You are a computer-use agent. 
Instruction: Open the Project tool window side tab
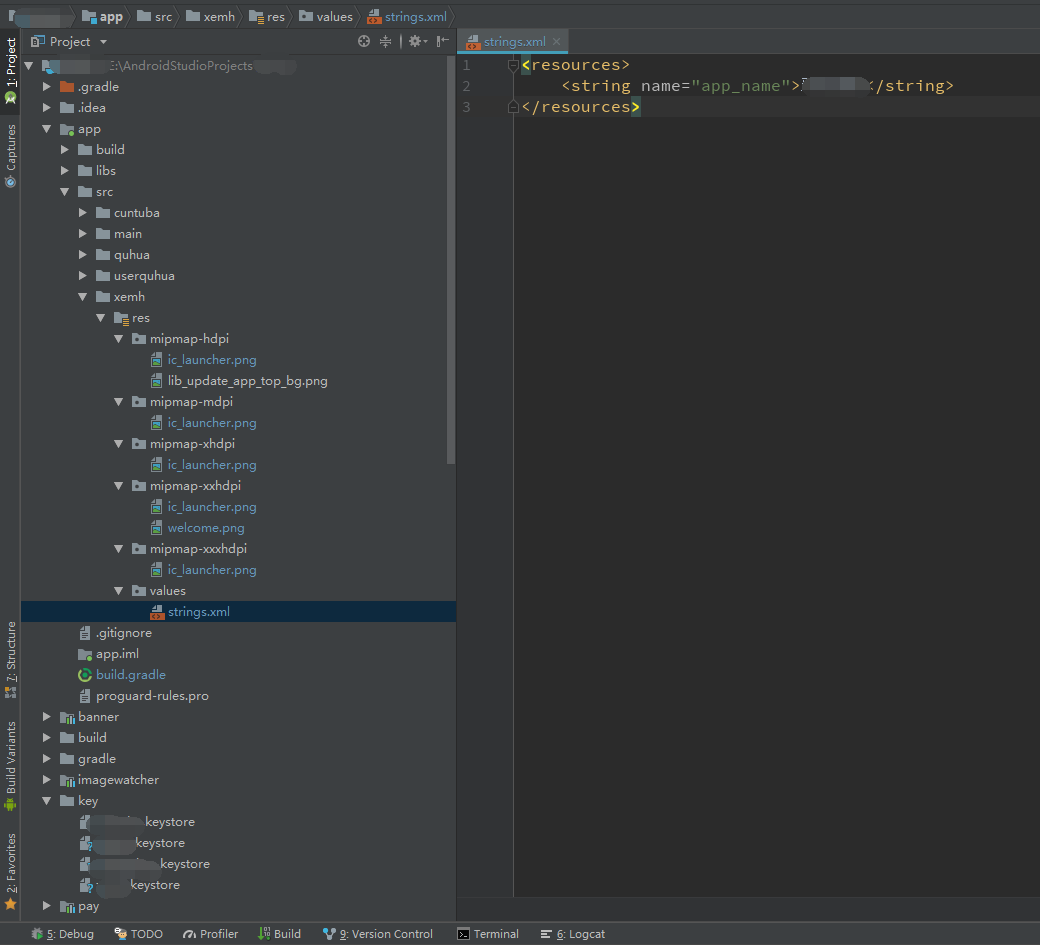(x=11, y=69)
